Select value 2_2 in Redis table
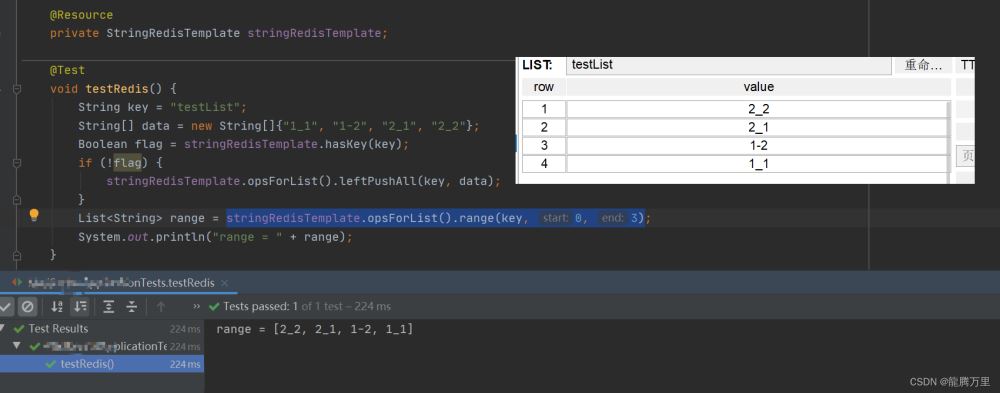1000x393 pixels. coord(758,109)
